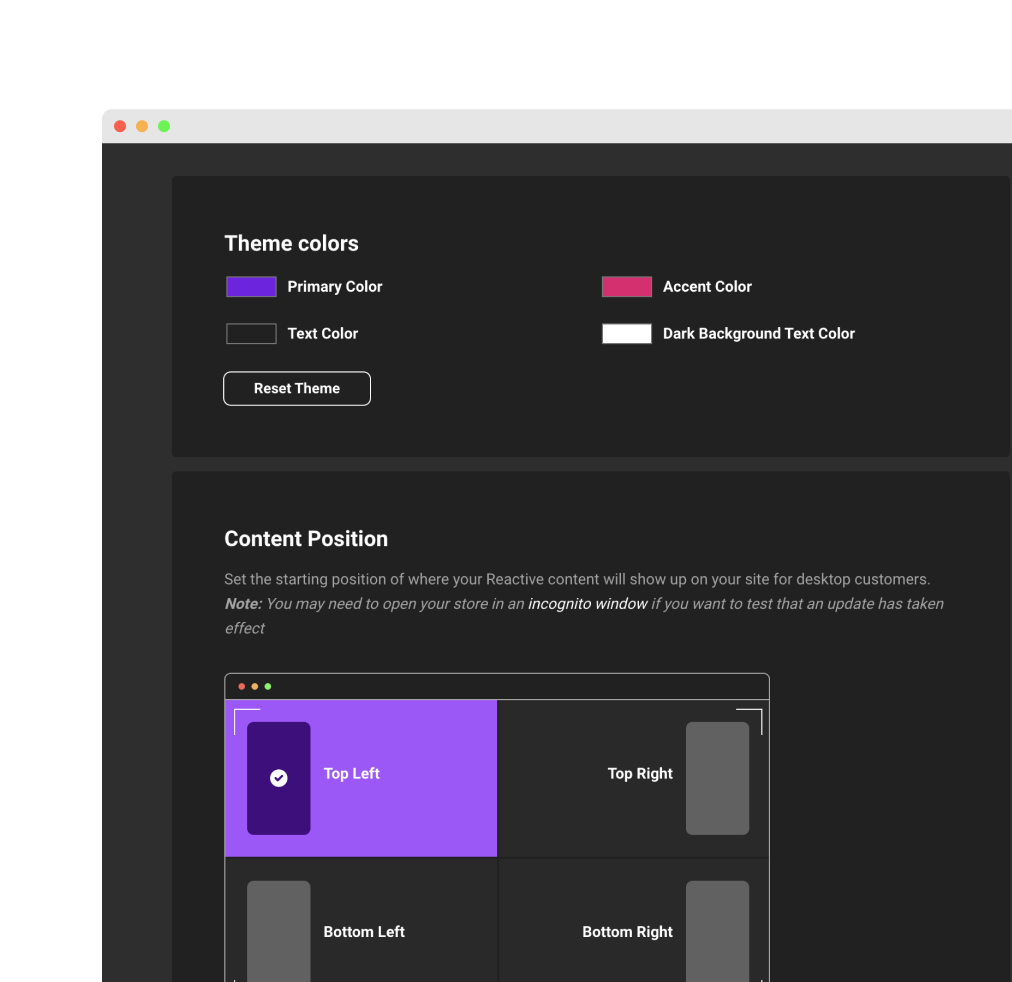Click the Primary Color label

coord(335,286)
